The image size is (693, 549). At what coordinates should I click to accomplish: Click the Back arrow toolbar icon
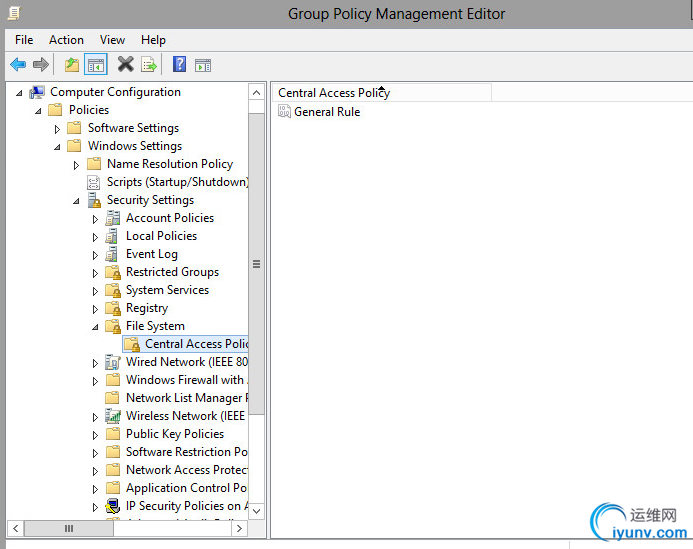coord(18,65)
